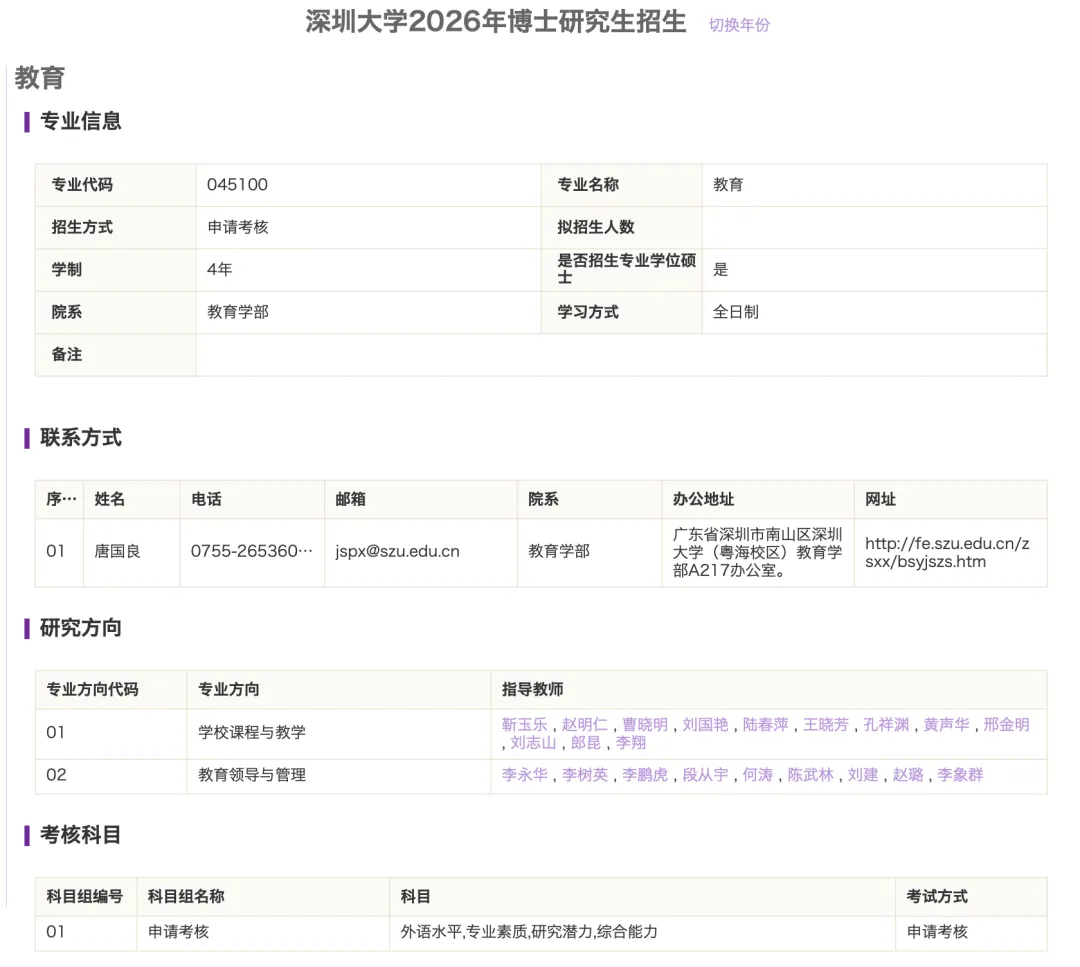Image resolution: width=1080 pixels, height=967 pixels.
Task: Click the 李鹏虎 advisor name
Action: [645, 775]
